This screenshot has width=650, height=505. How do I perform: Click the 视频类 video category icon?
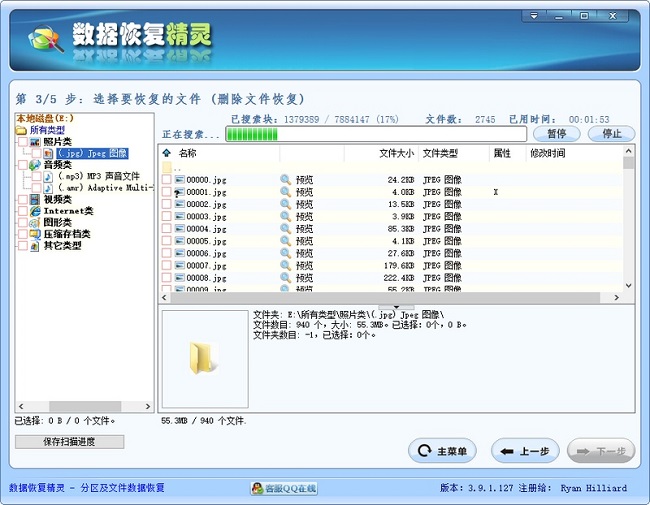pos(35,199)
